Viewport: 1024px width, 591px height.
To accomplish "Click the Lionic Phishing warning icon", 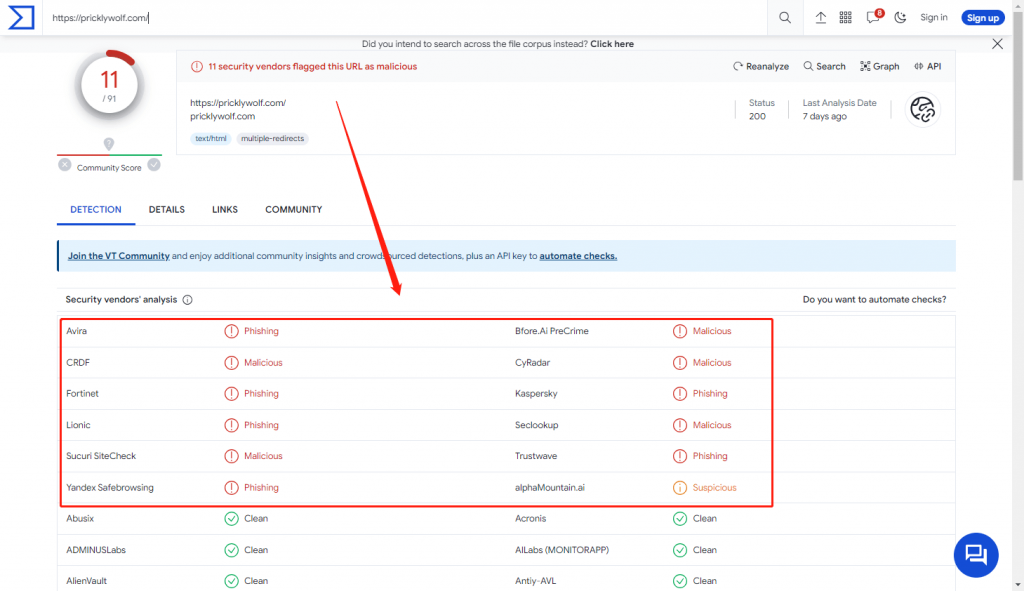I will click(231, 425).
